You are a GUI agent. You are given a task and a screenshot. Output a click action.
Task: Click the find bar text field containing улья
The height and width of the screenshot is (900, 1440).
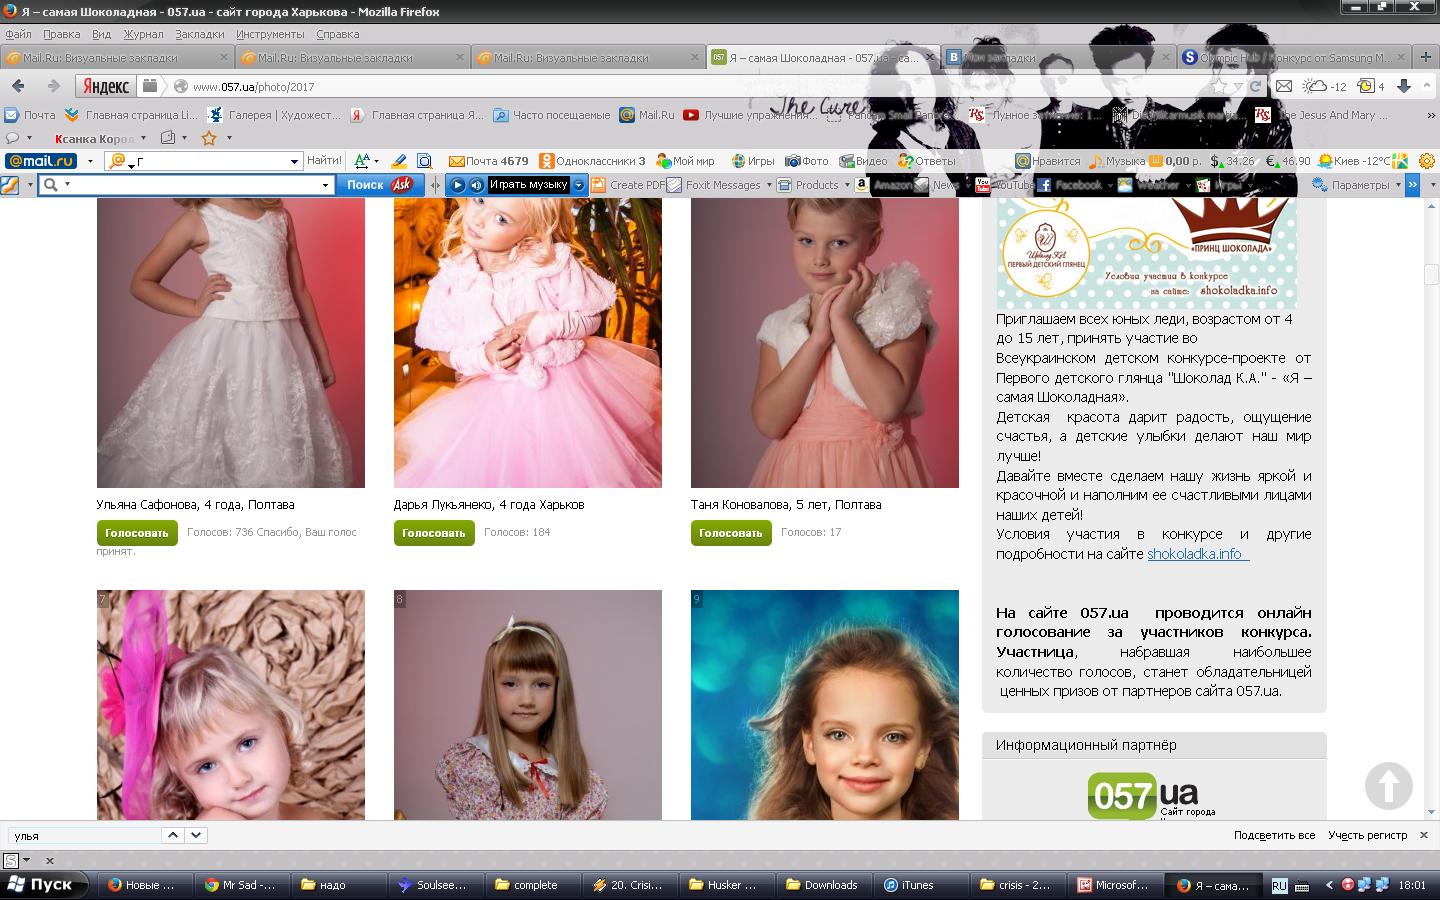coord(85,835)
